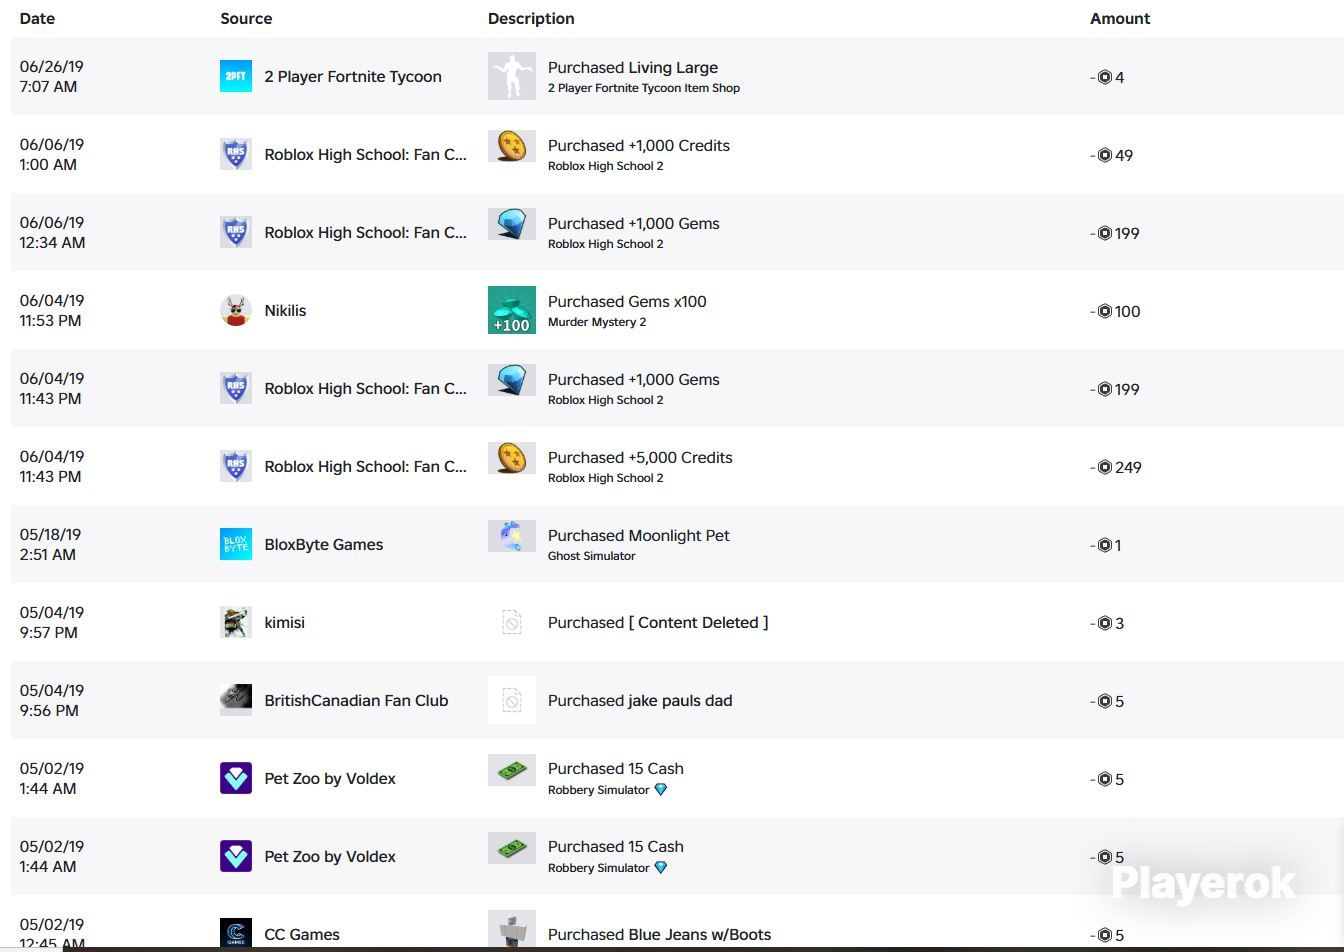Select the 06/26/19 7:07 AM date cell
The width and height of the screenshot is (1344, 952).
(52, 76)
